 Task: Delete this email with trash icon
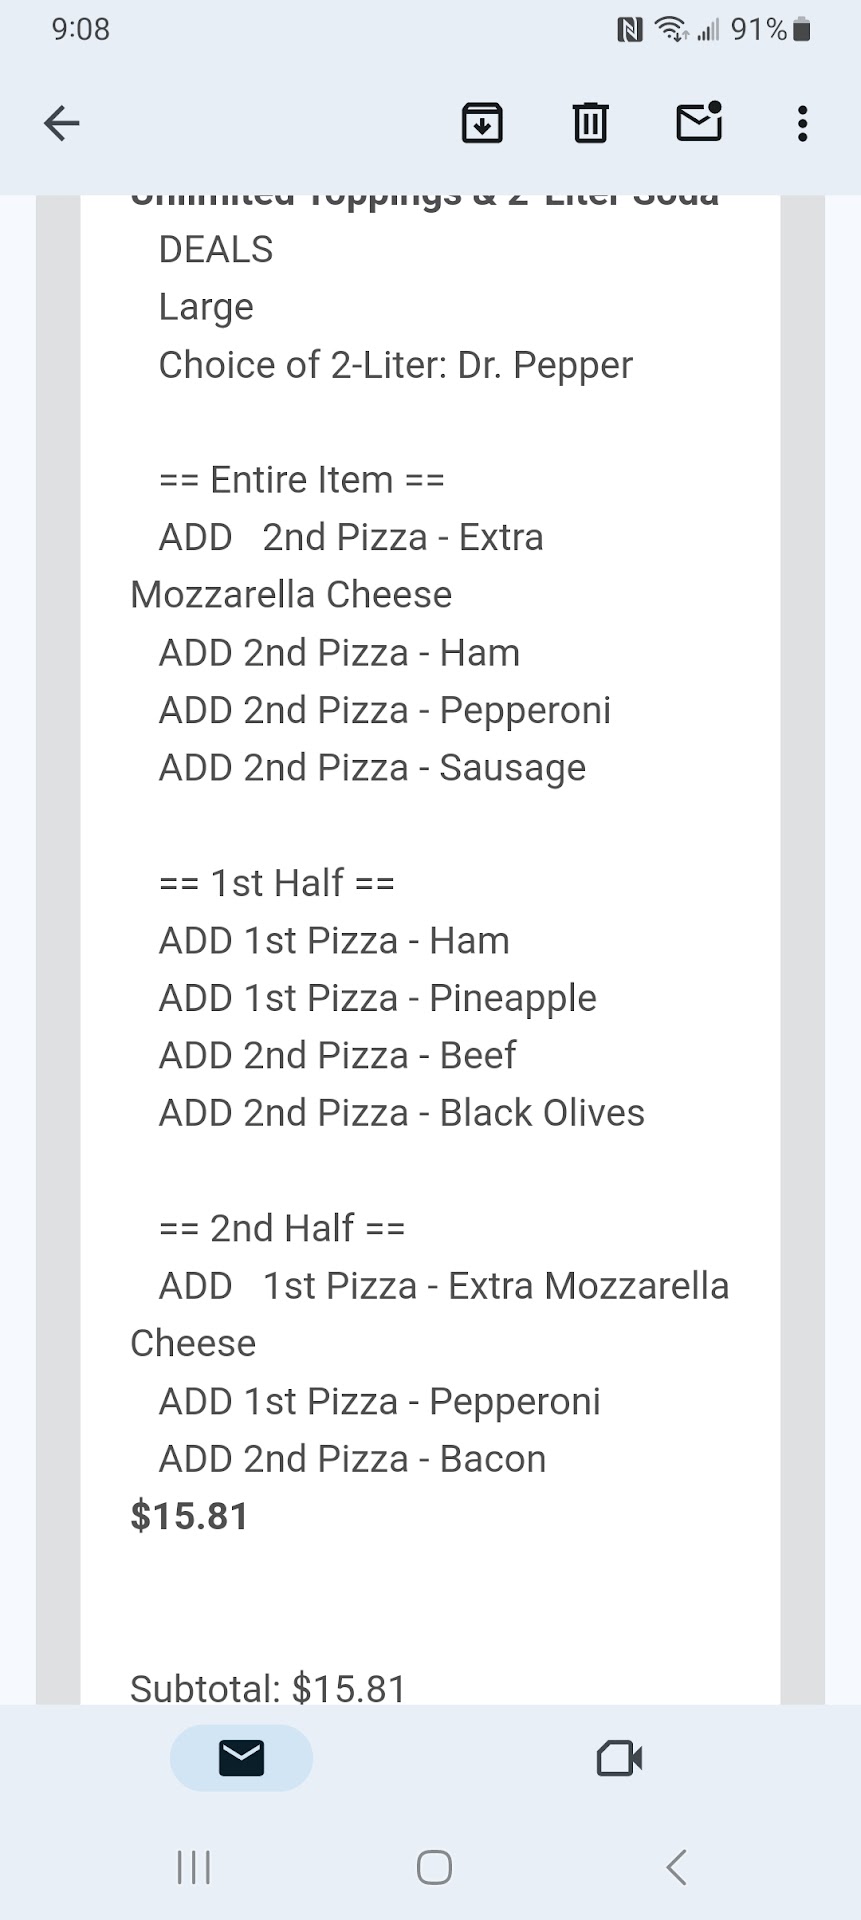pos(590,124)
